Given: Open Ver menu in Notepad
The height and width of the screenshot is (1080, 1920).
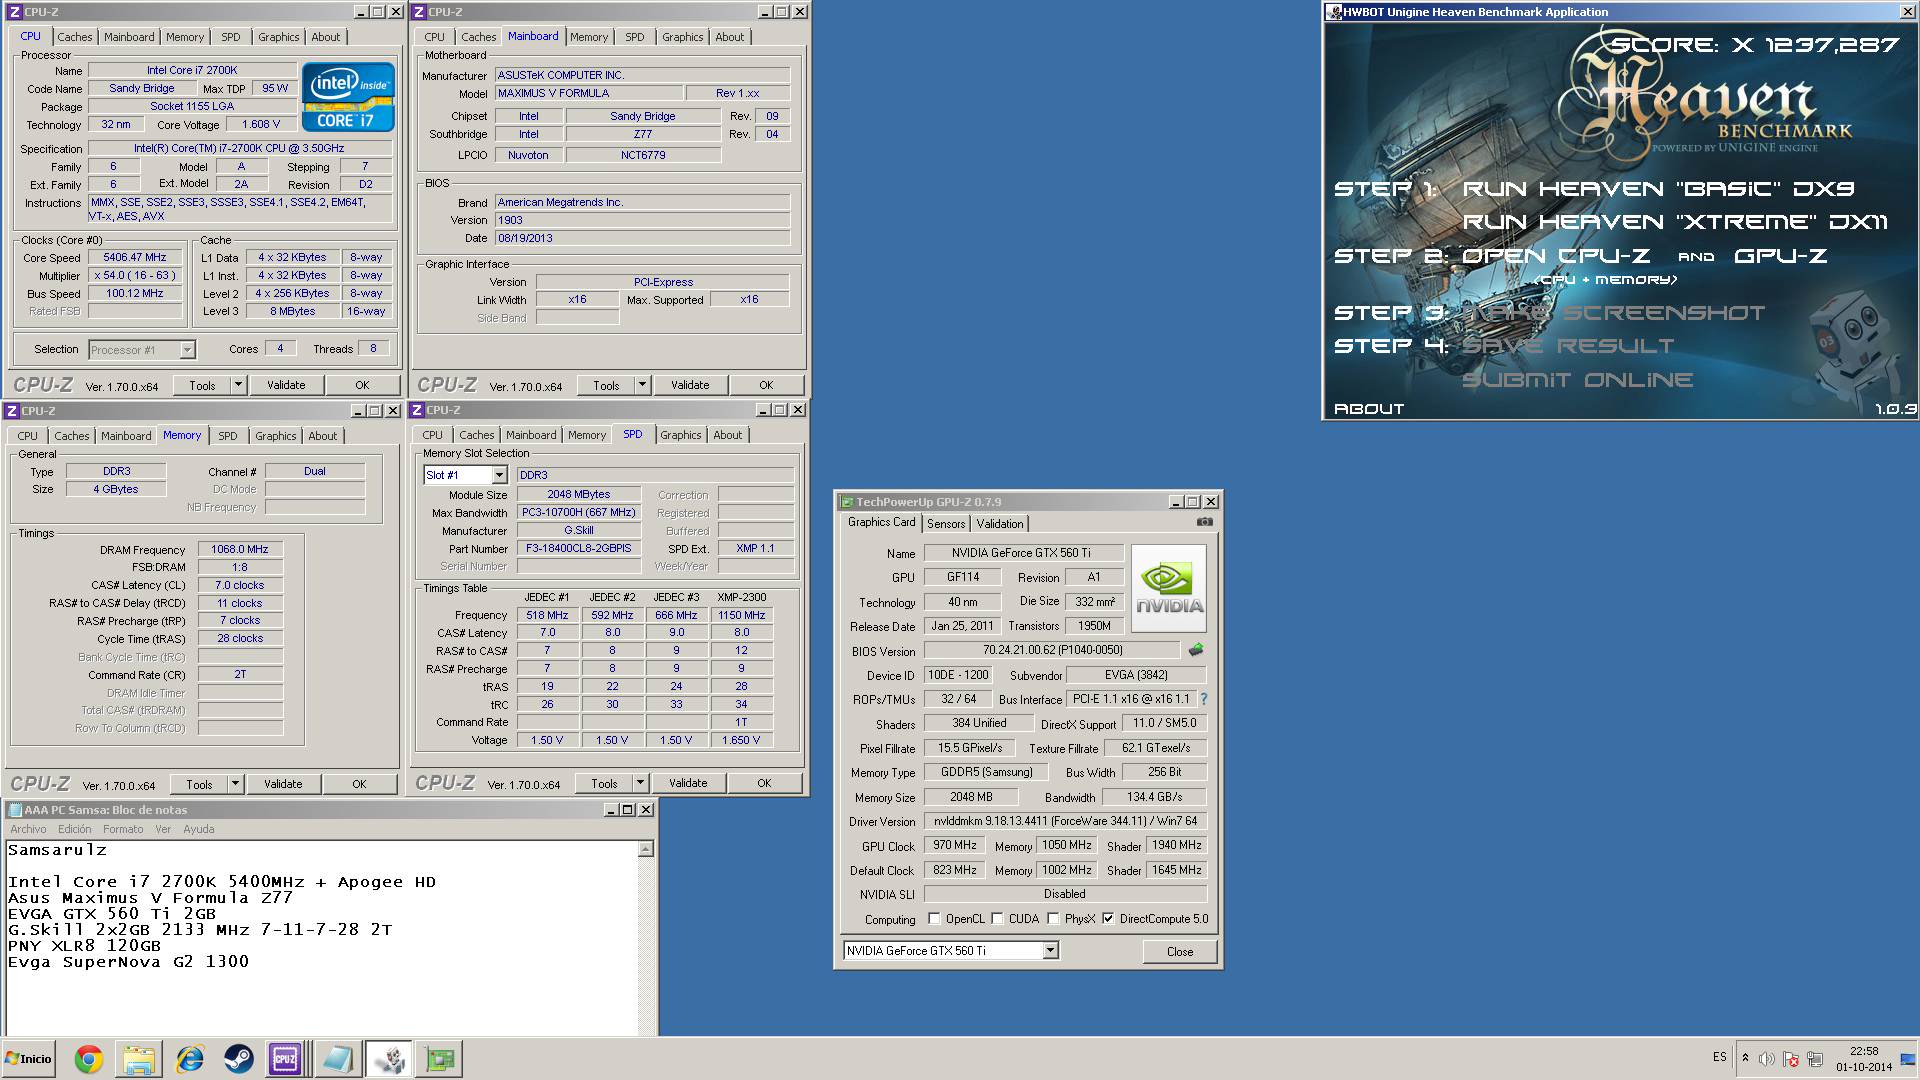Looking at the screenshot, I should (x=163, y=829).
